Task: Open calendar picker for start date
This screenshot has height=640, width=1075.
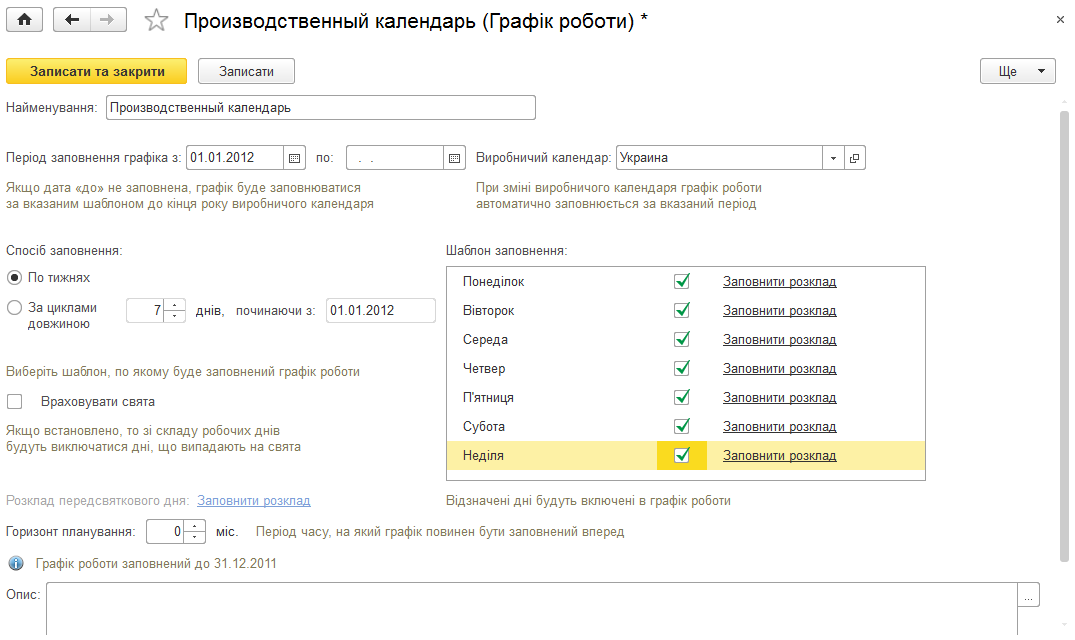Action: coord(294,158)
